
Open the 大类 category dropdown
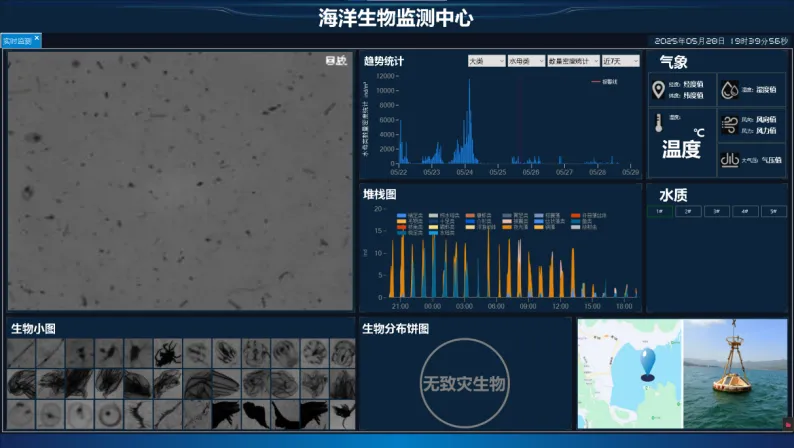[x=486, y=61]
